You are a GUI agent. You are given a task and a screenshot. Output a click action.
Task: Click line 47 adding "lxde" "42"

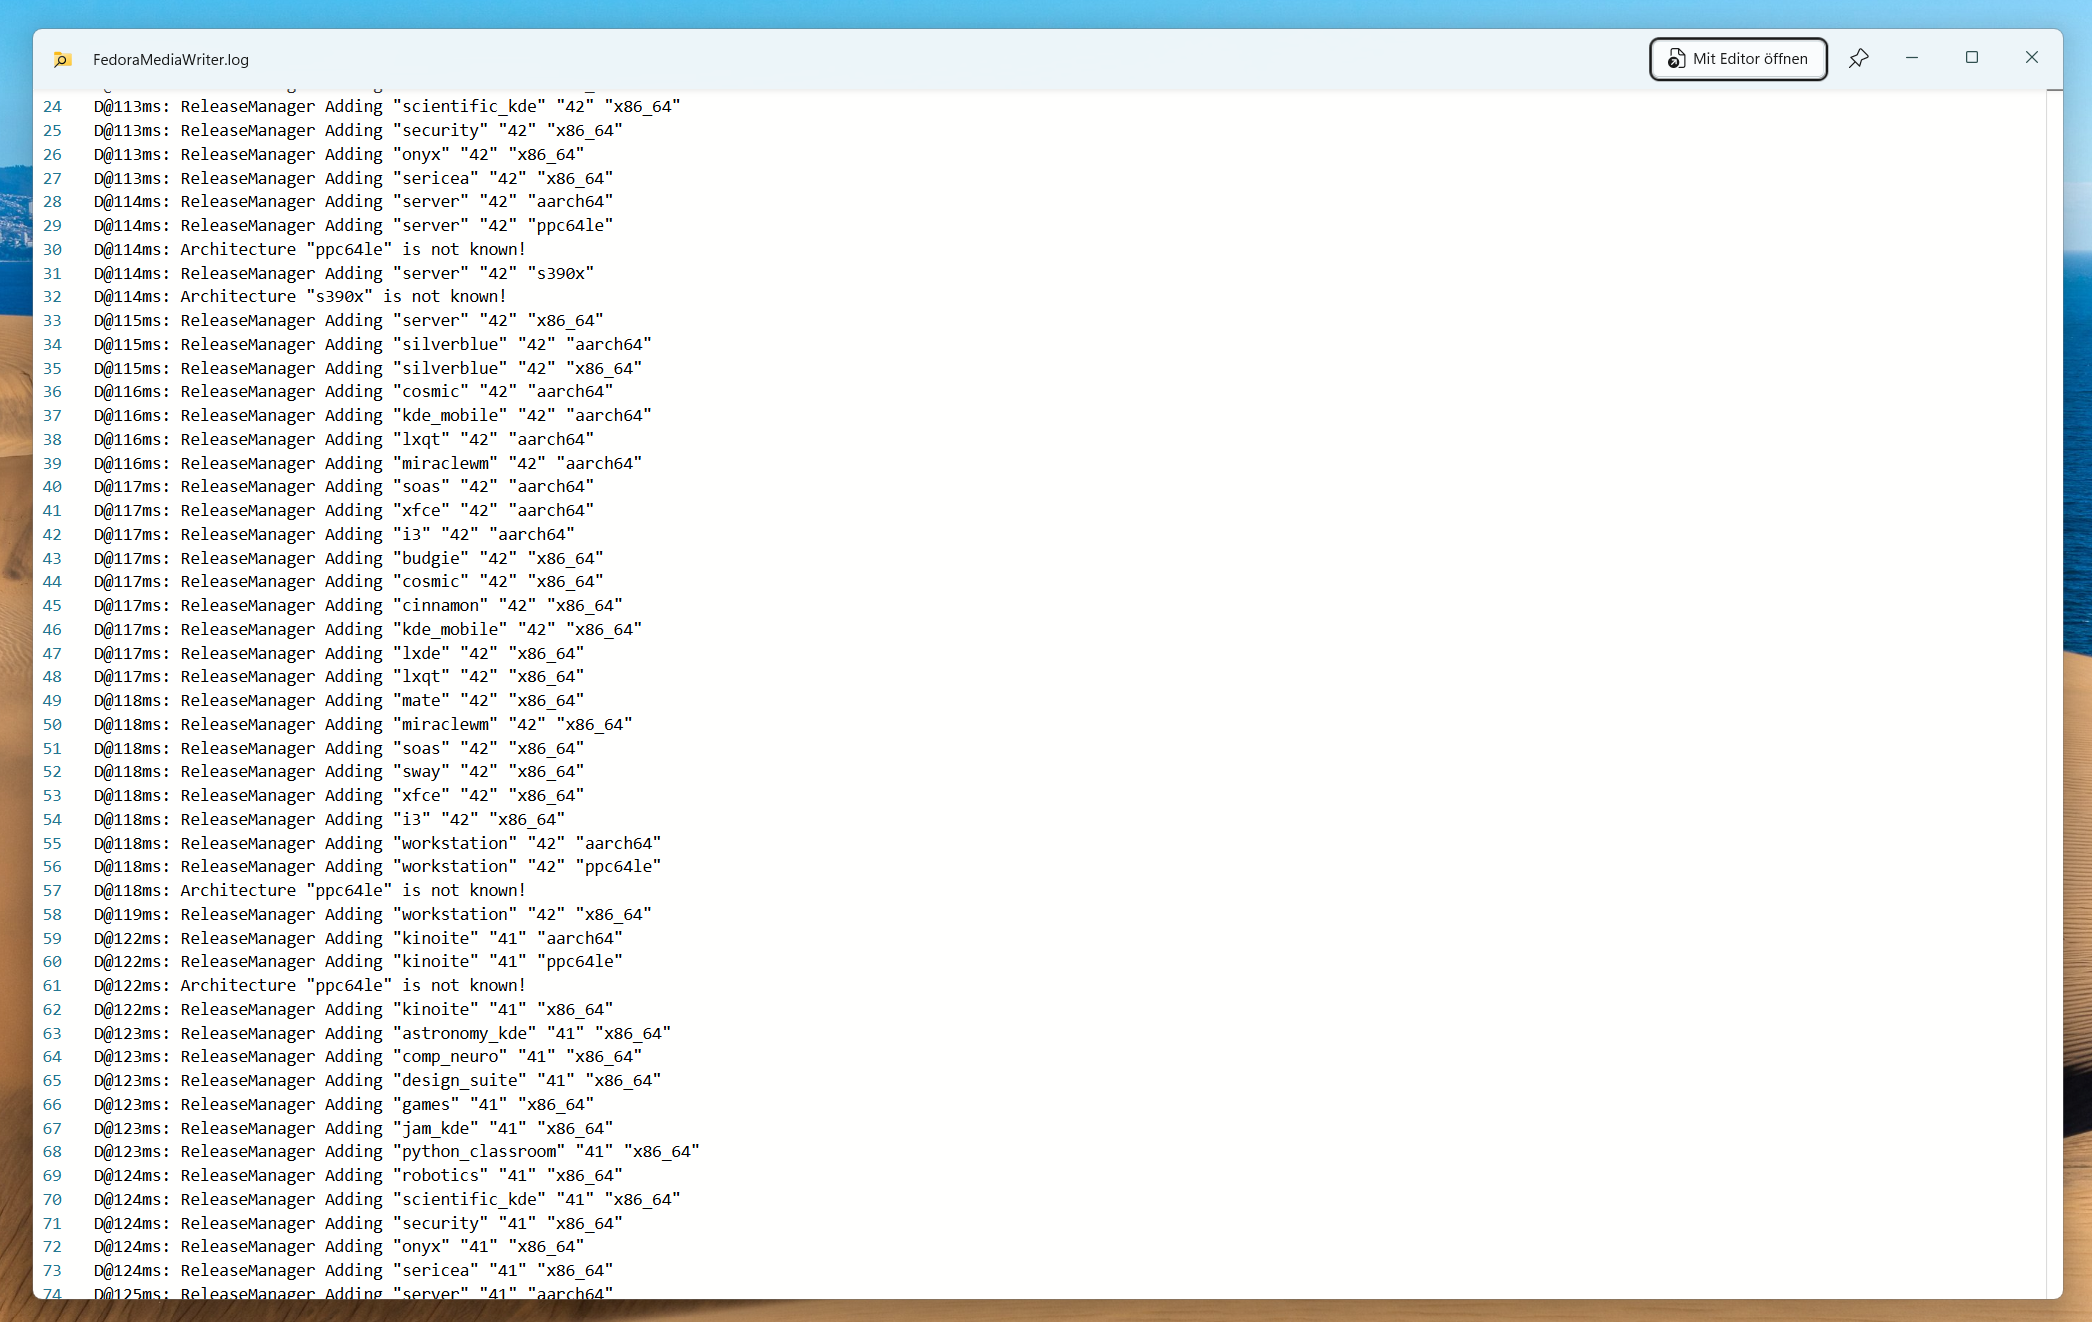pyautogui.click(x=339, y=654)
